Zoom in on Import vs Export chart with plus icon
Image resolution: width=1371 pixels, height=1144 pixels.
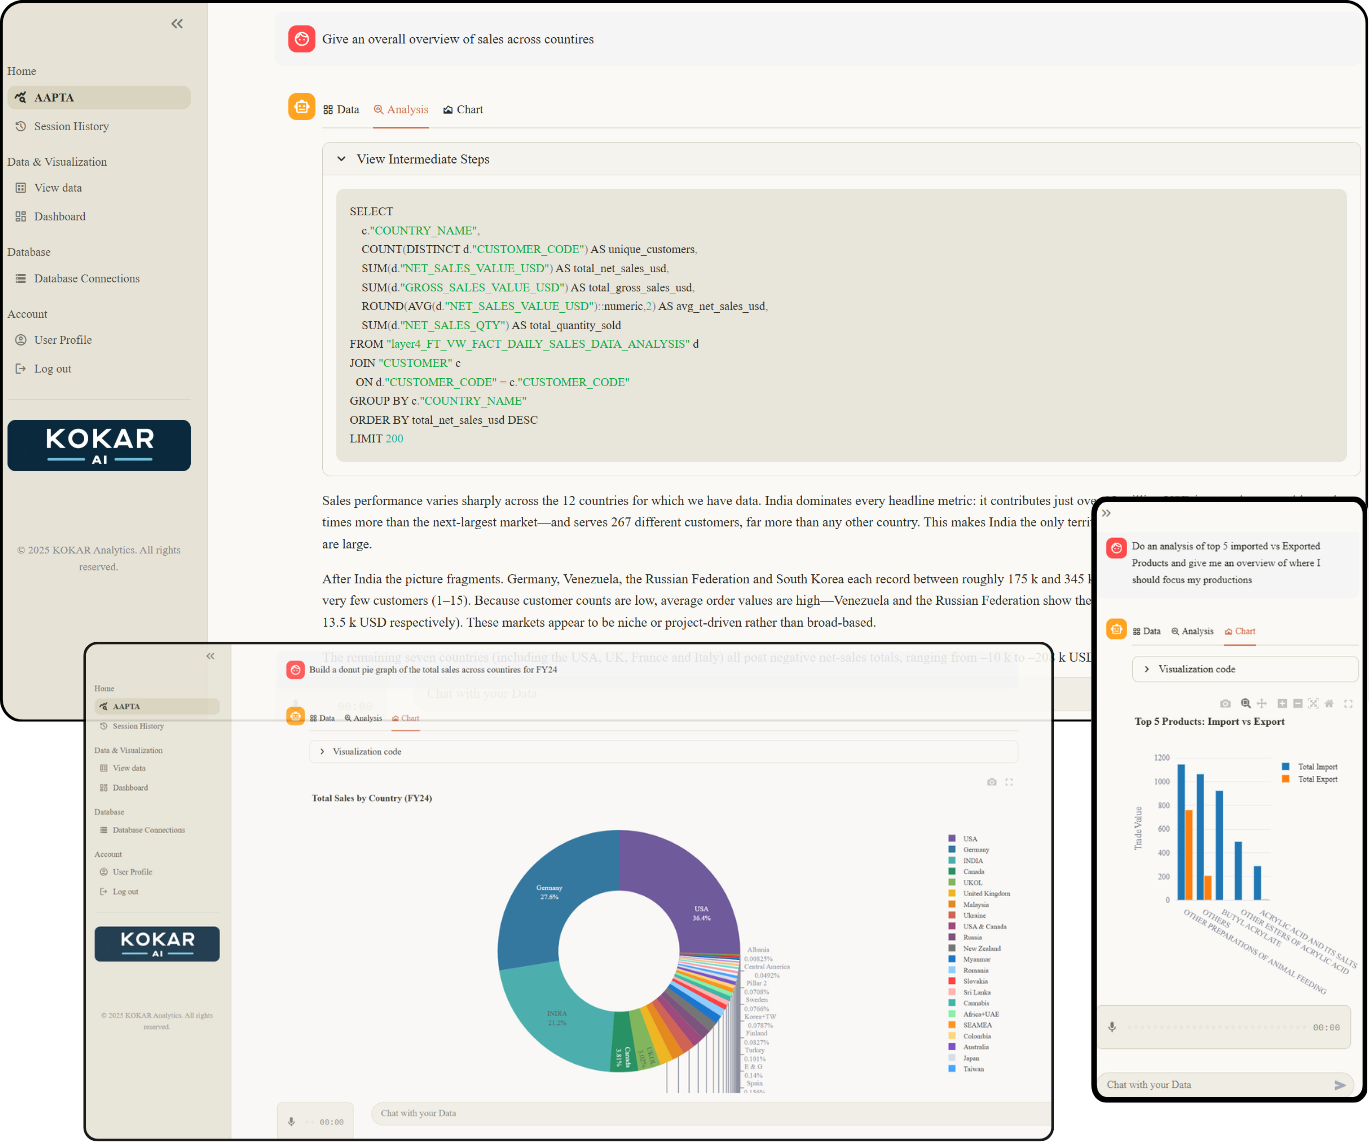coord(1281,703)
